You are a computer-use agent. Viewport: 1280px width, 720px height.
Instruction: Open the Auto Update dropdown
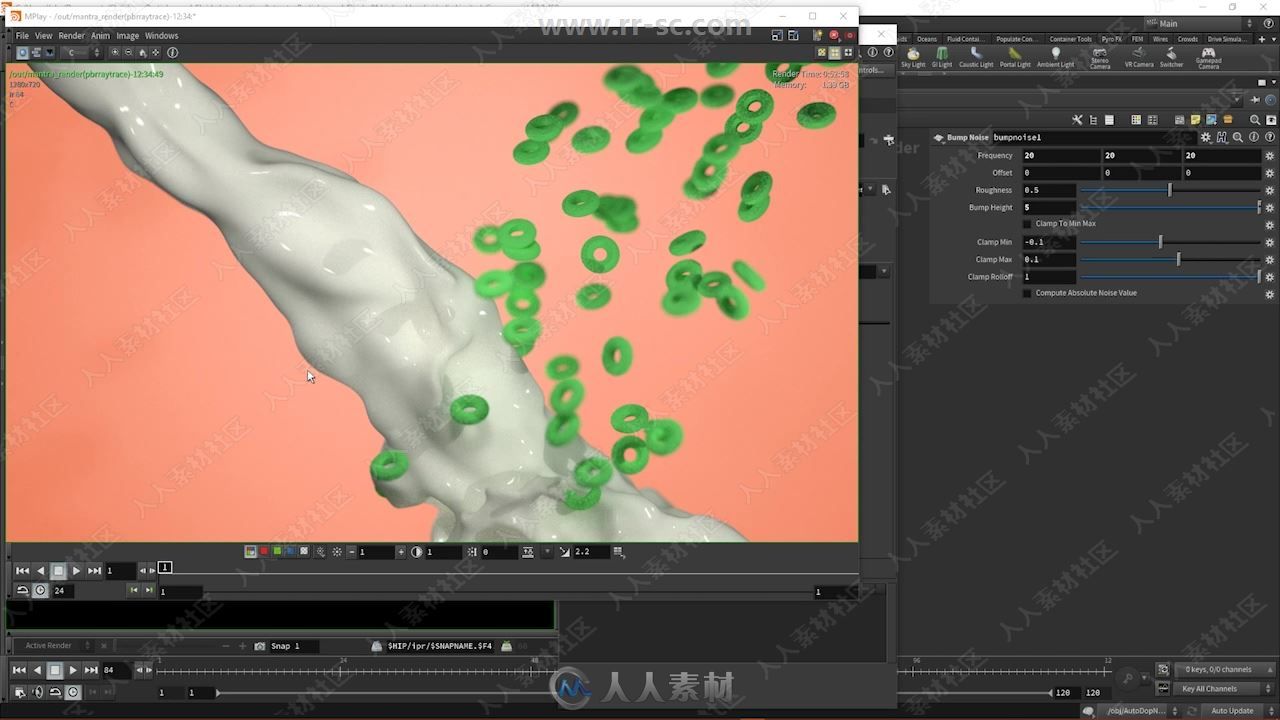[x=1238, y=711]
